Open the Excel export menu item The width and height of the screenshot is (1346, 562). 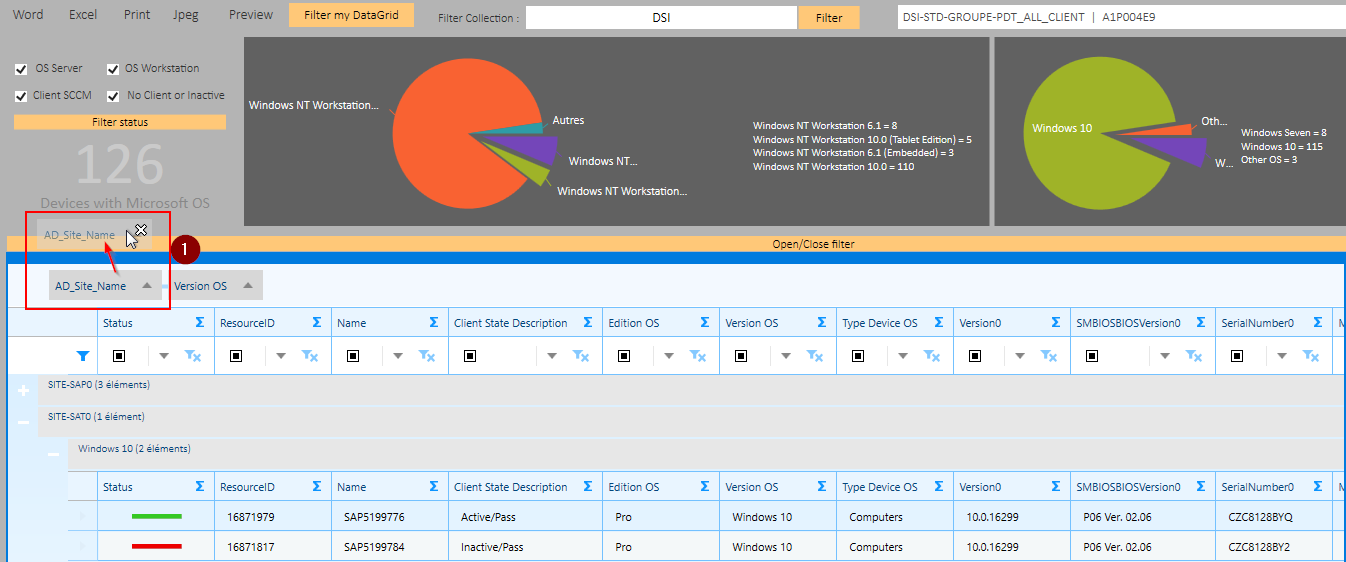coord(83,15)
